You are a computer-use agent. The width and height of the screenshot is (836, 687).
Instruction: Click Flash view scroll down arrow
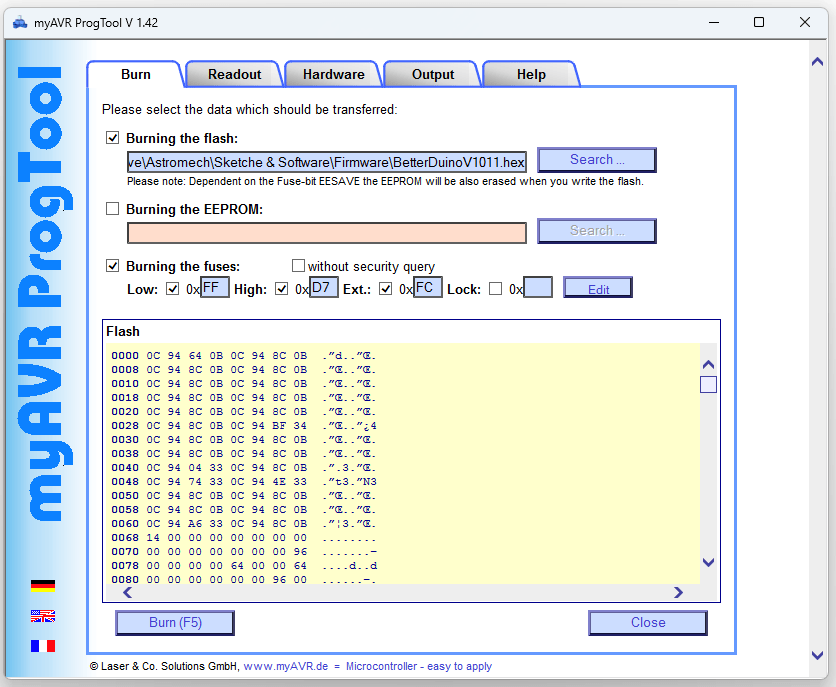[708, 562]
